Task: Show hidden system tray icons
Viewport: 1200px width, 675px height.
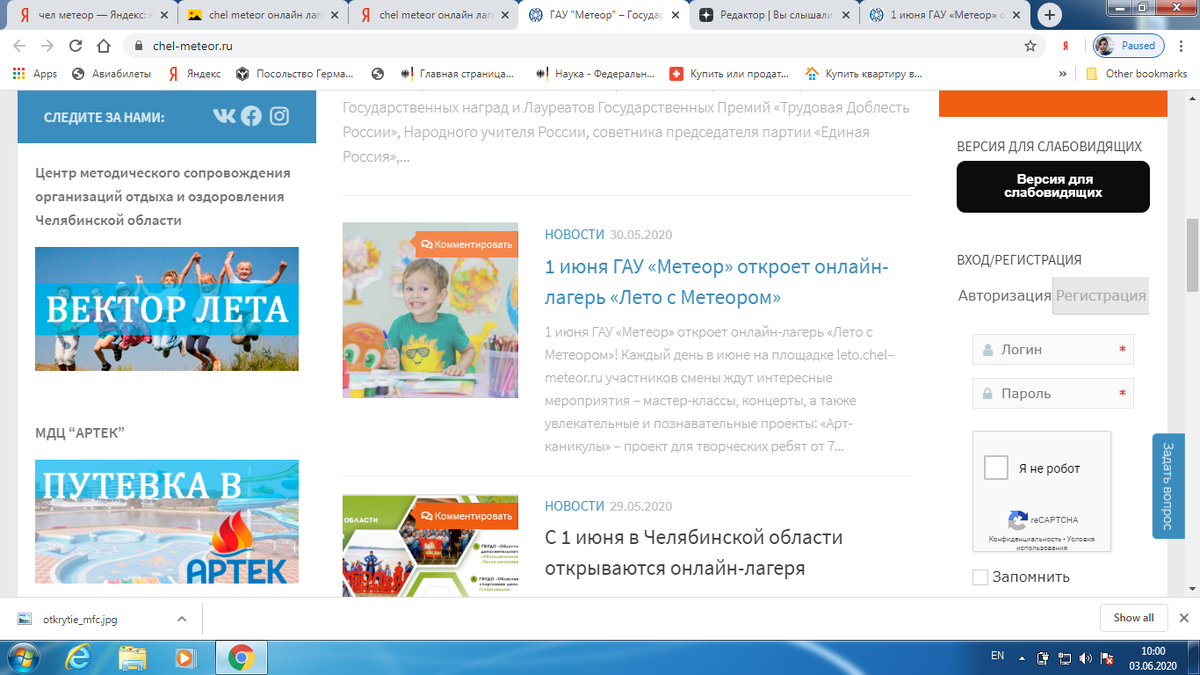Action: pos(1021,657)
